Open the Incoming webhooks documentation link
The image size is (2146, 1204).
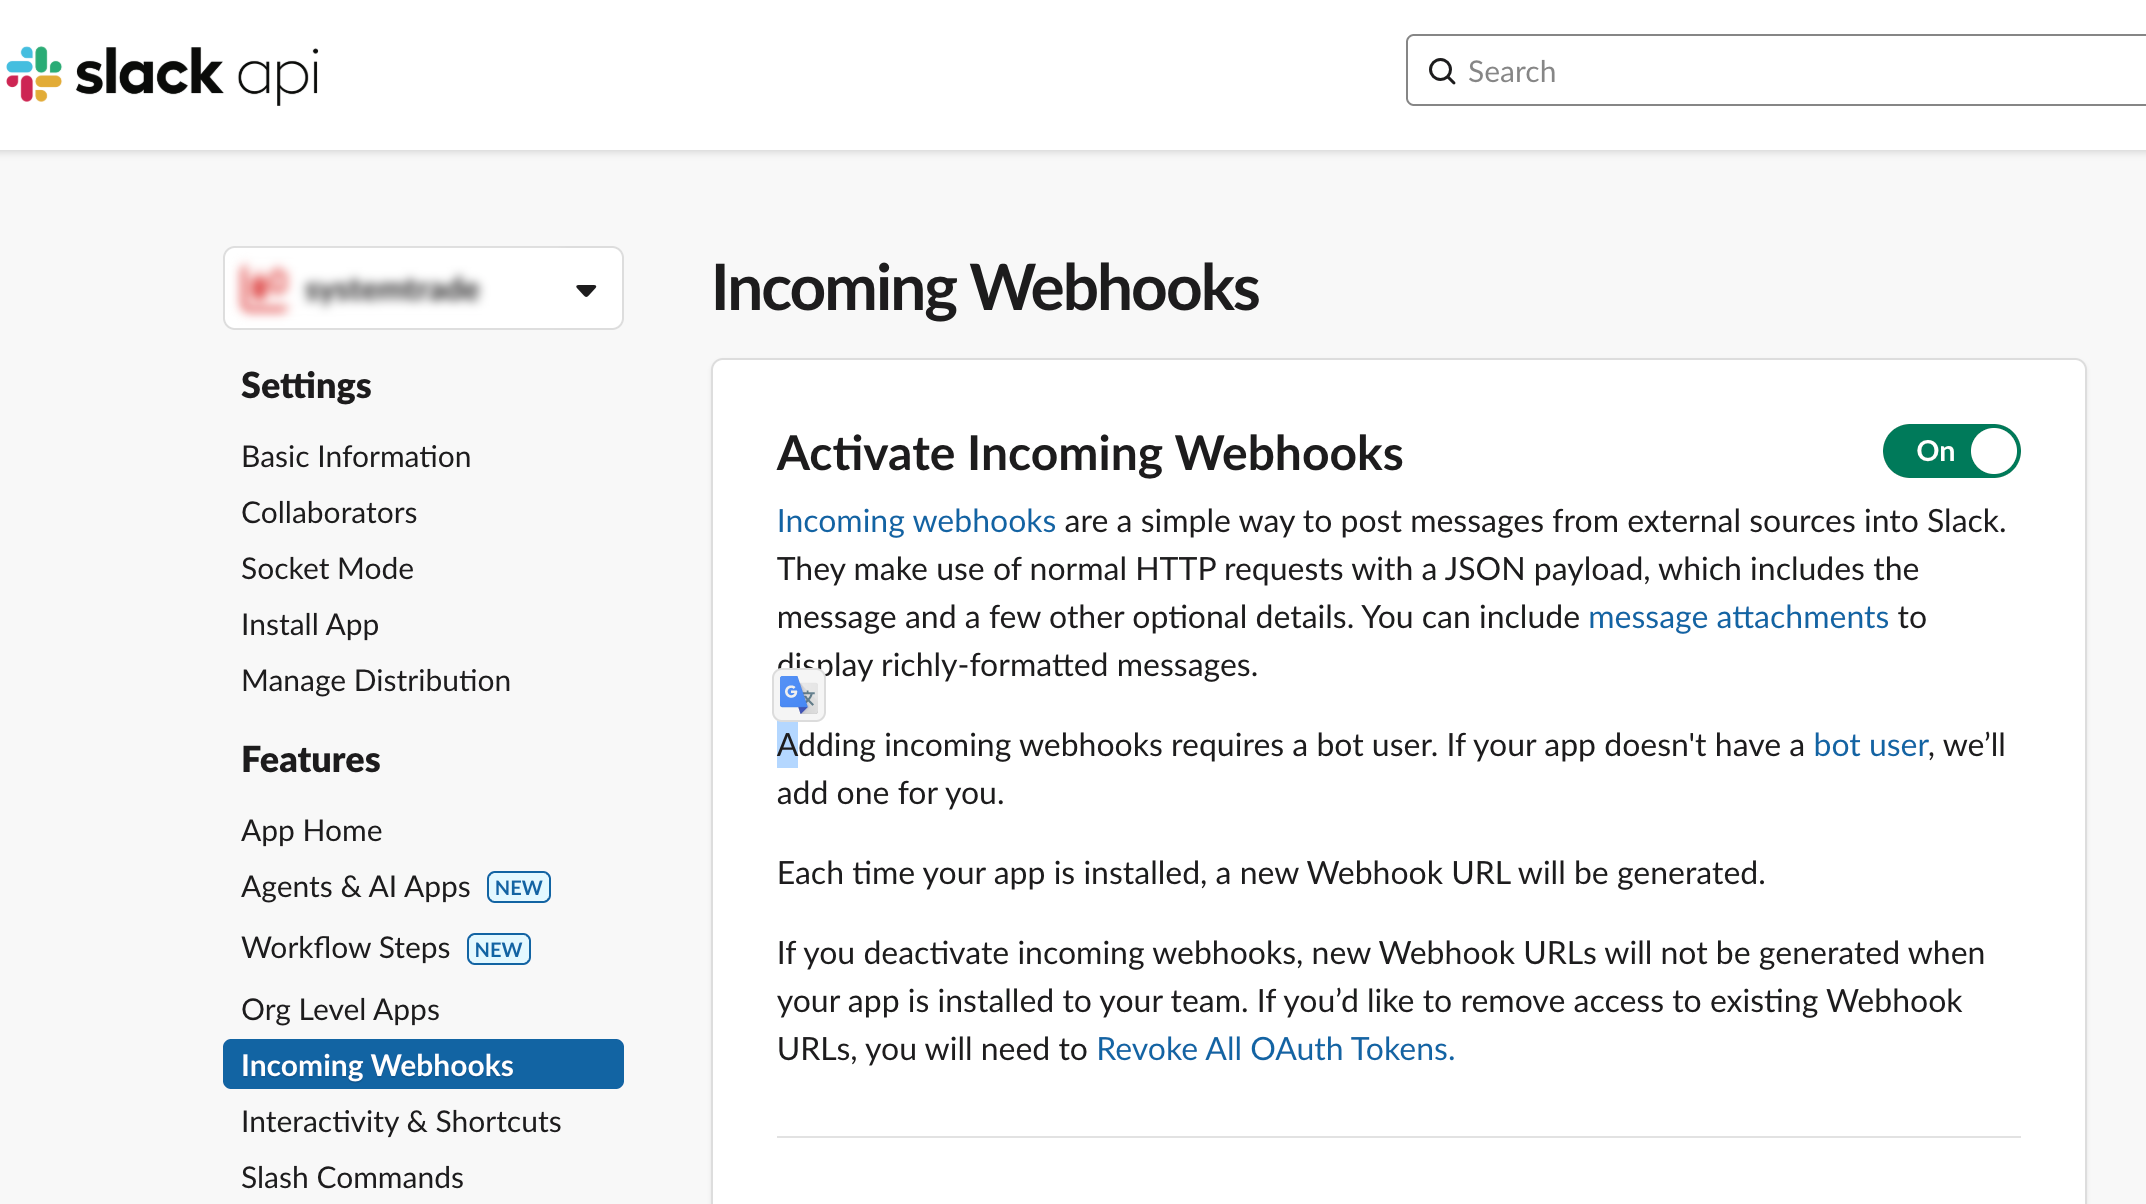click(x=915, y=521)
